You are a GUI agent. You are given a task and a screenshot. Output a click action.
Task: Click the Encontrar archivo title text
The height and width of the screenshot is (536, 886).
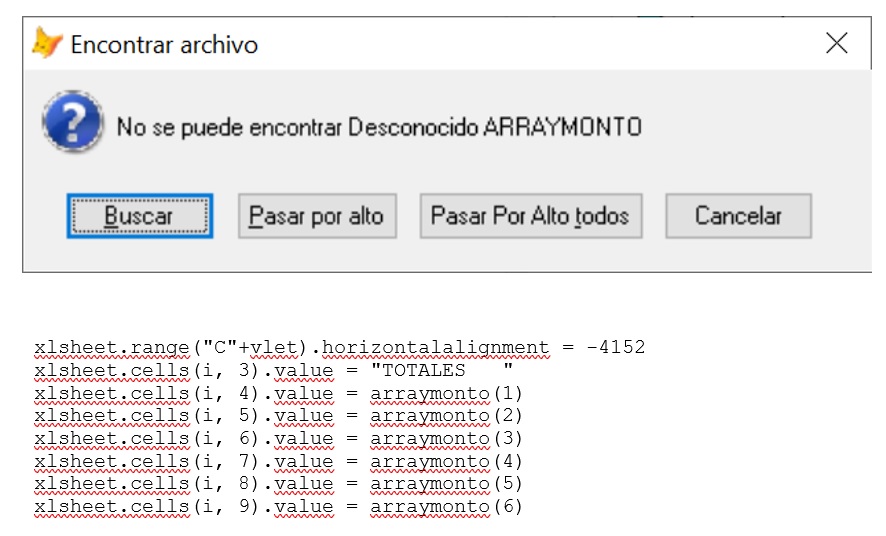[x=164, y=45]
